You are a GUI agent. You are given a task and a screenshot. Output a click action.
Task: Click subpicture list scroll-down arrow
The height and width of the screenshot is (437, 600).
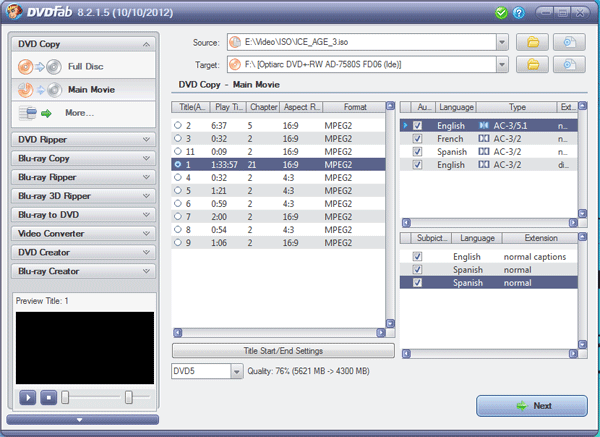tap(582, 344)
